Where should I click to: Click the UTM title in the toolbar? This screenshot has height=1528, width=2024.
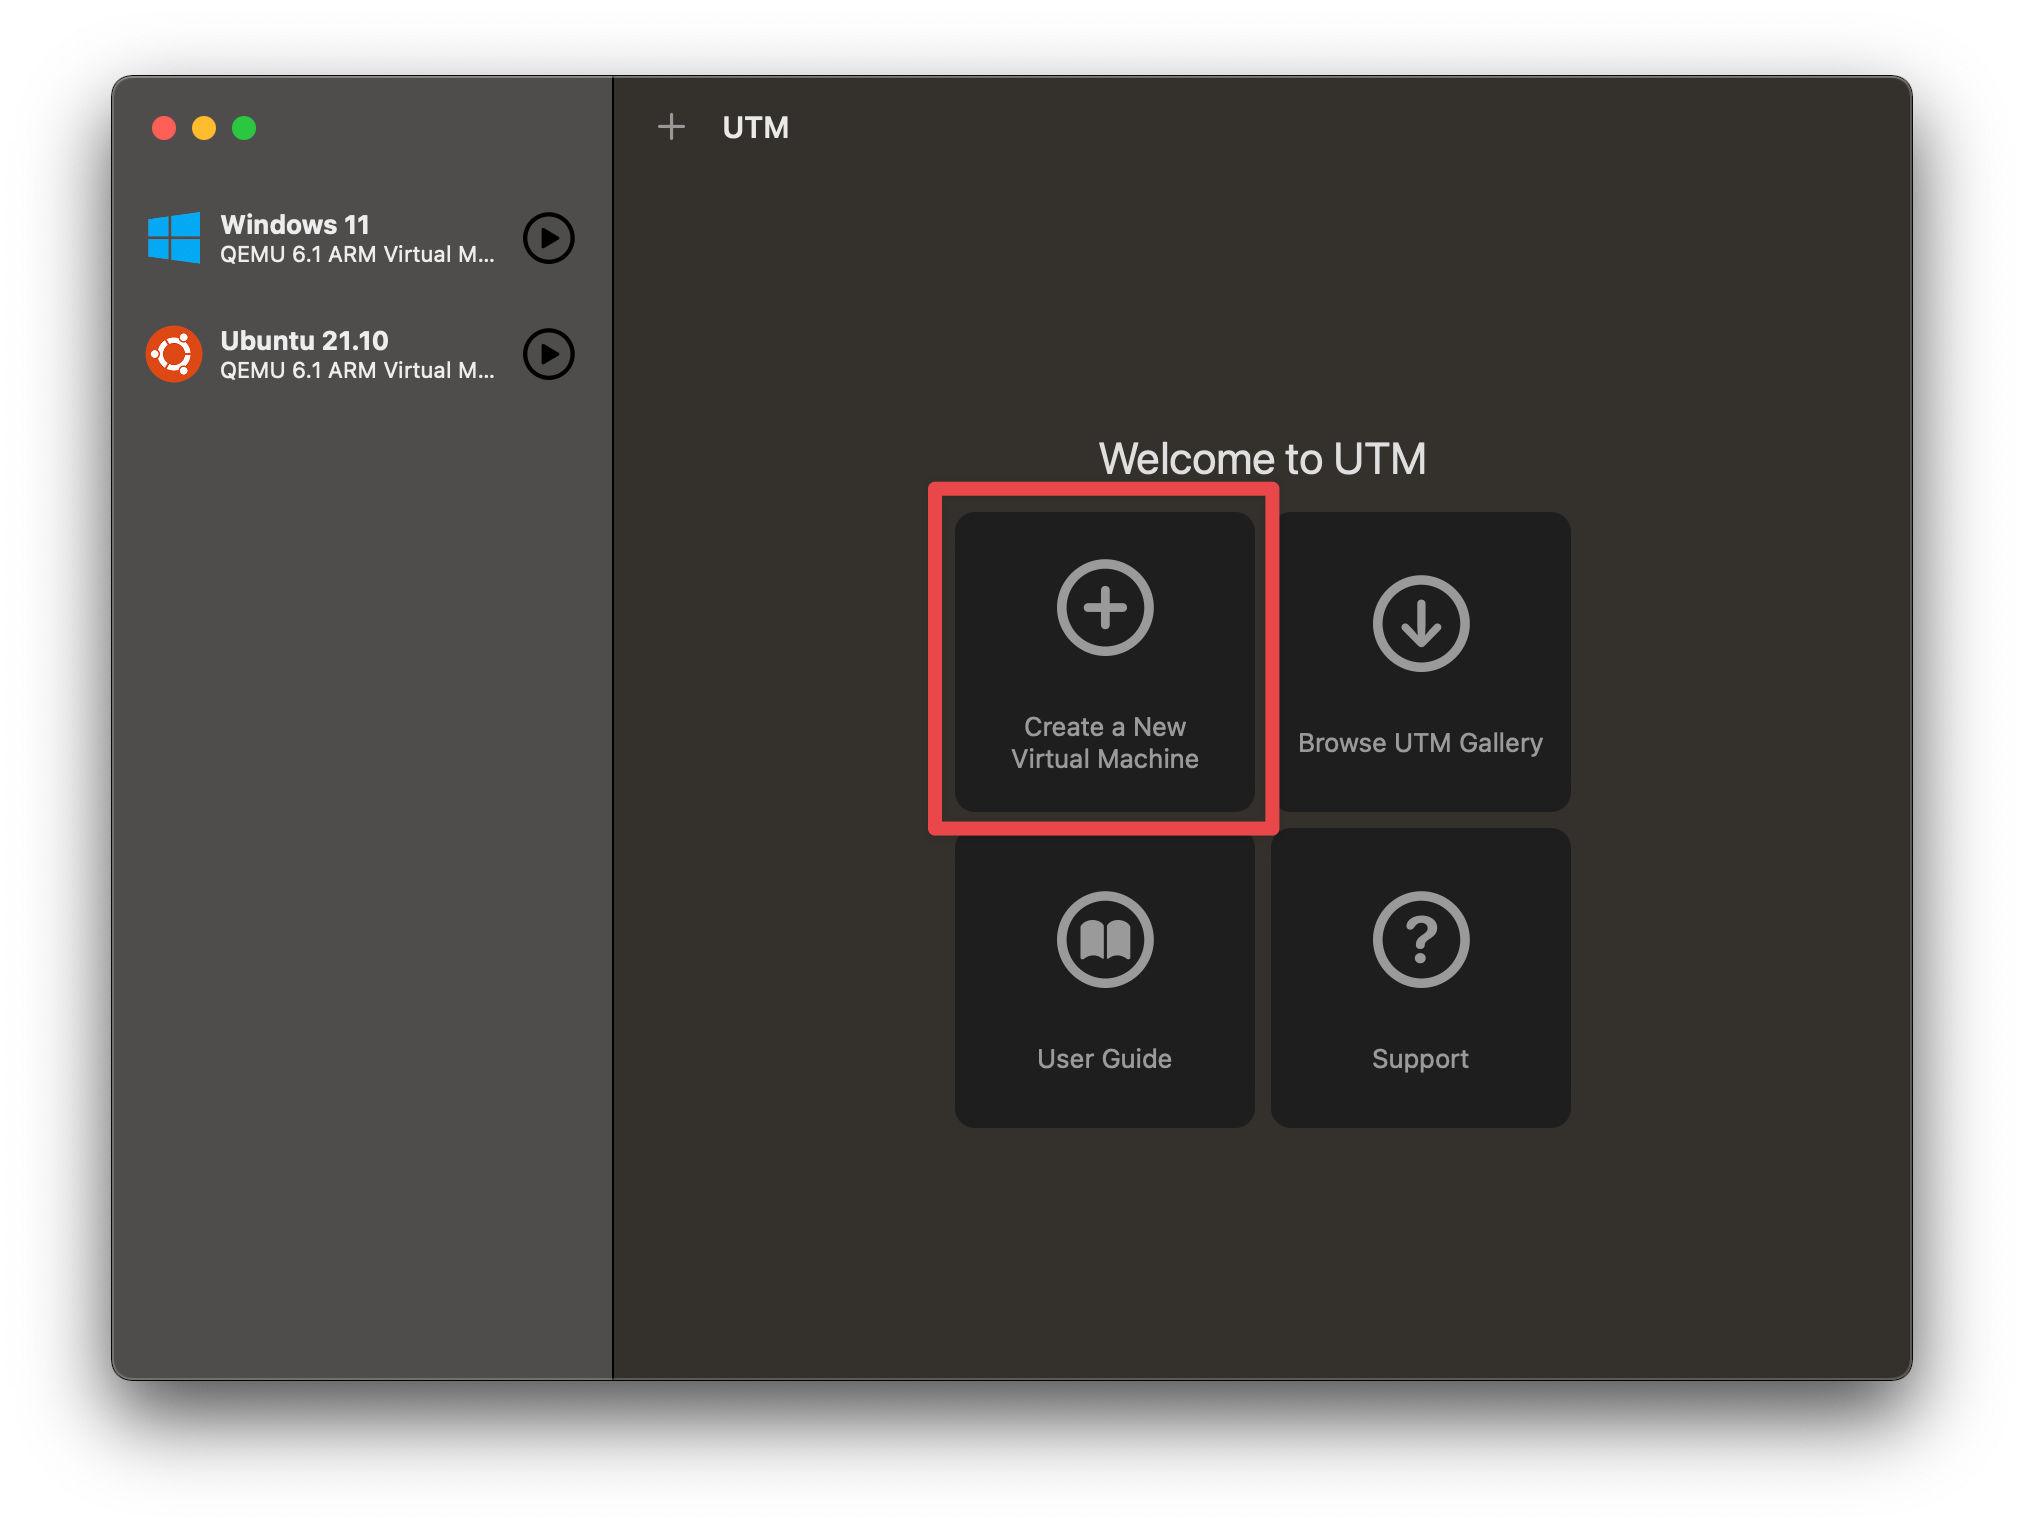point(756,127)
